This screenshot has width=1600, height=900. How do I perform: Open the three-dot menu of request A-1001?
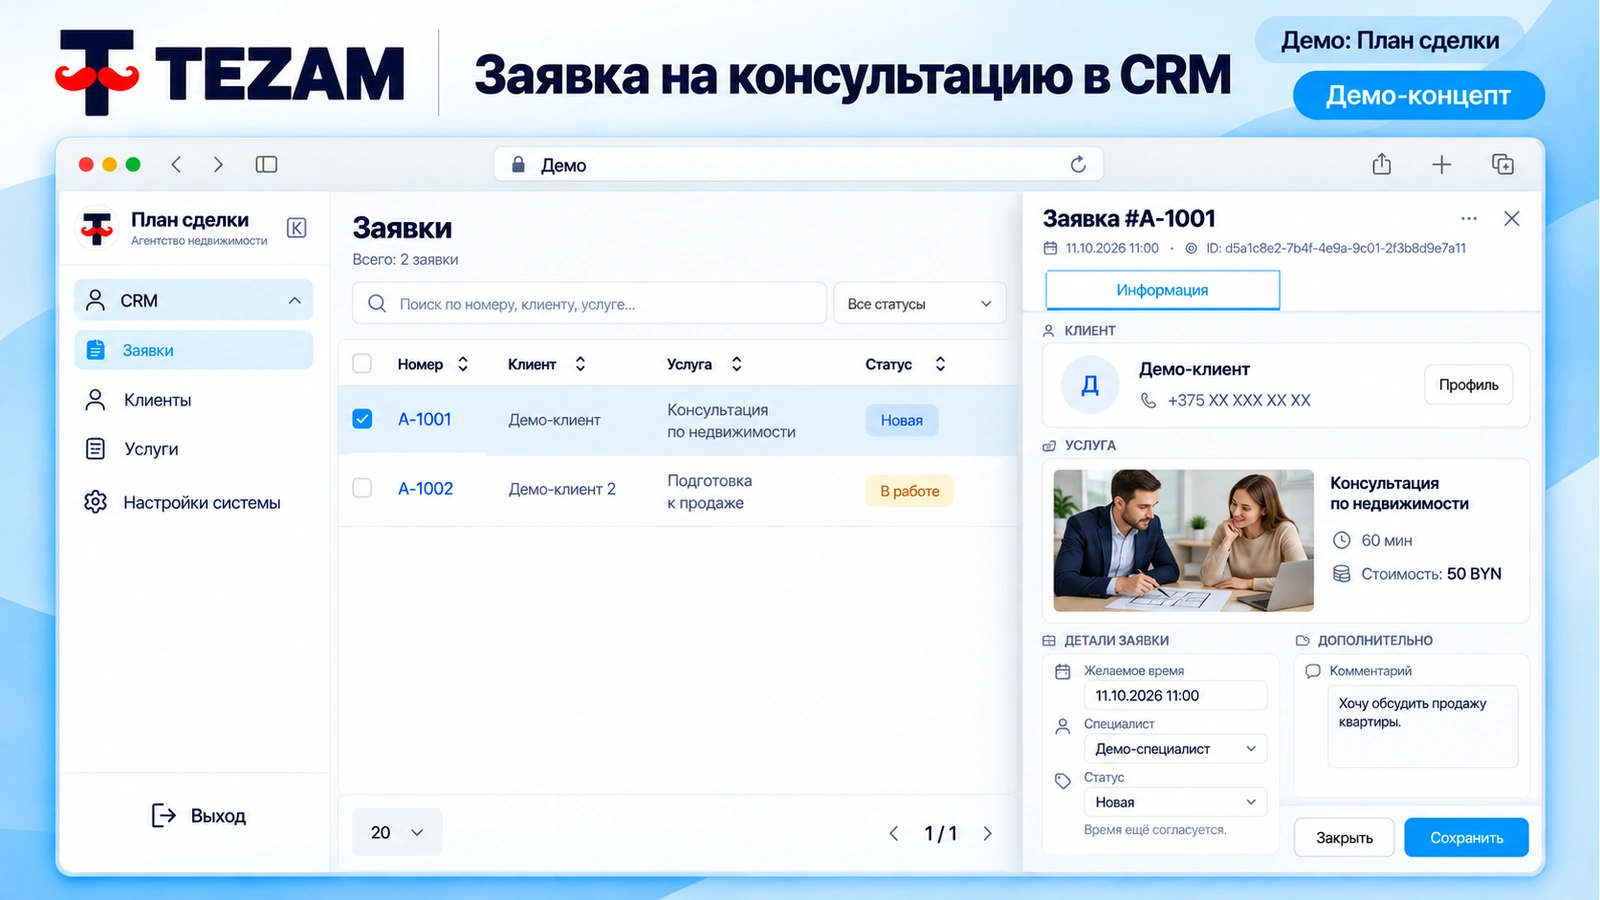[1468, 218]
